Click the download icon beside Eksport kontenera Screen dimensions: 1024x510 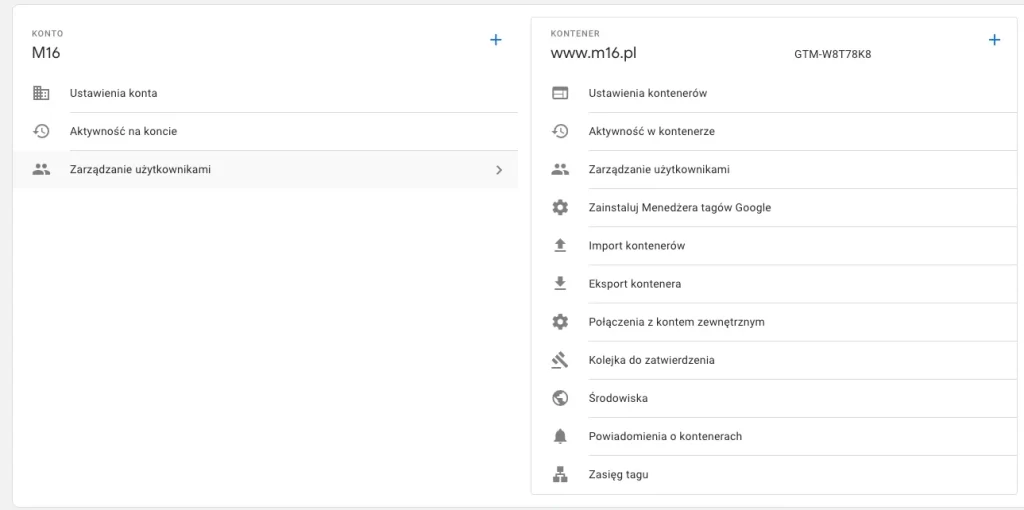point(560,283)
